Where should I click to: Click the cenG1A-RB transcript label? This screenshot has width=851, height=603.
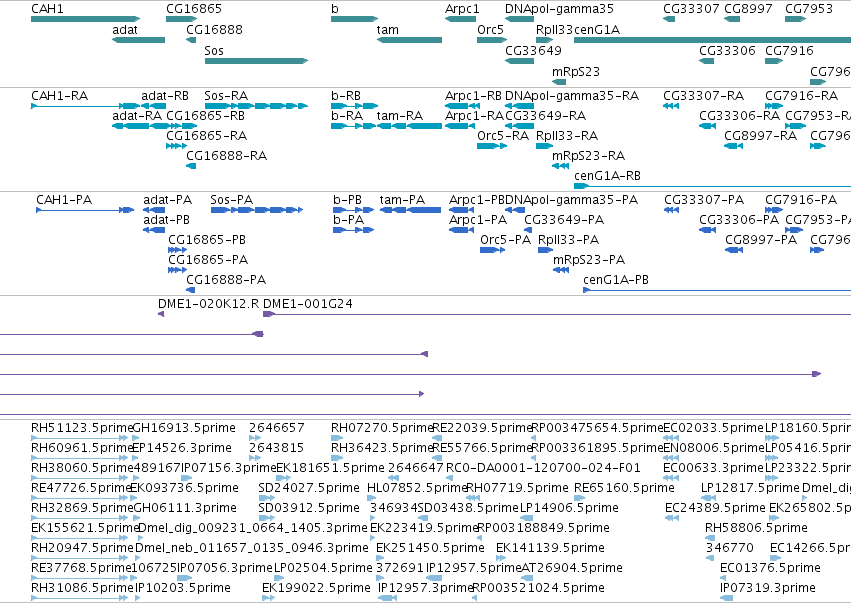[x=607, y=176]
